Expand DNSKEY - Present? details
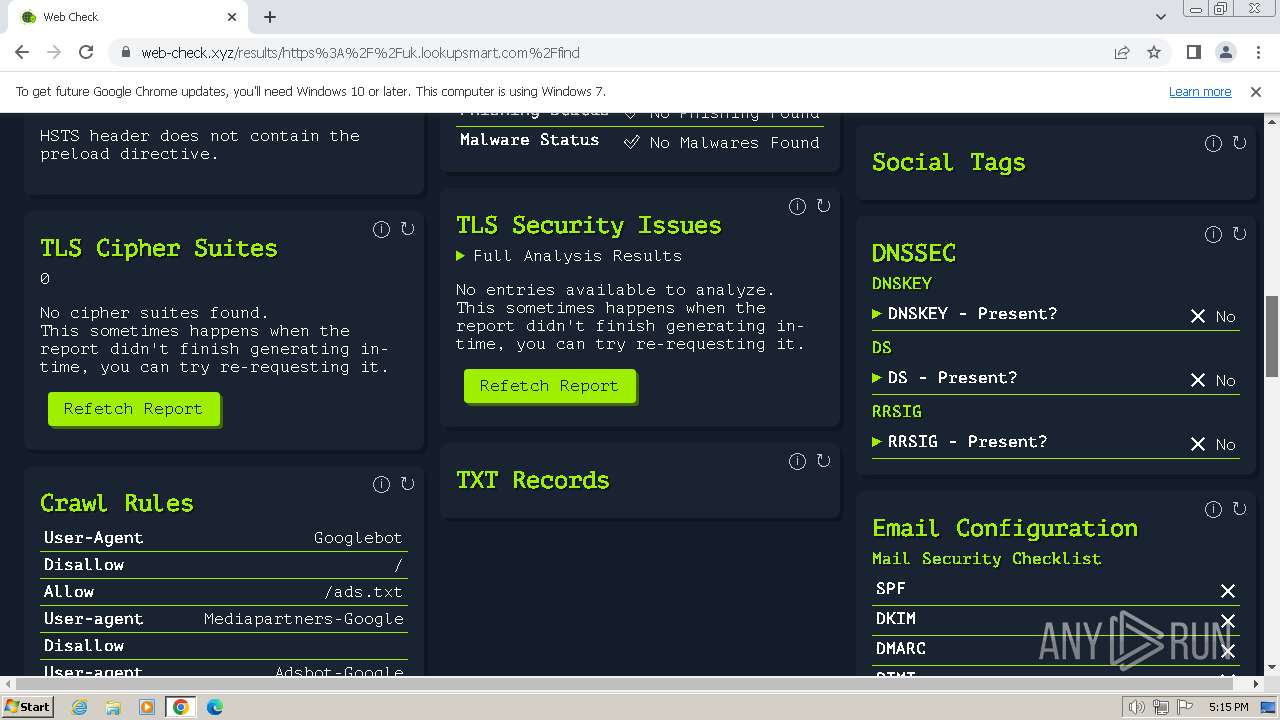 [964, 314]
